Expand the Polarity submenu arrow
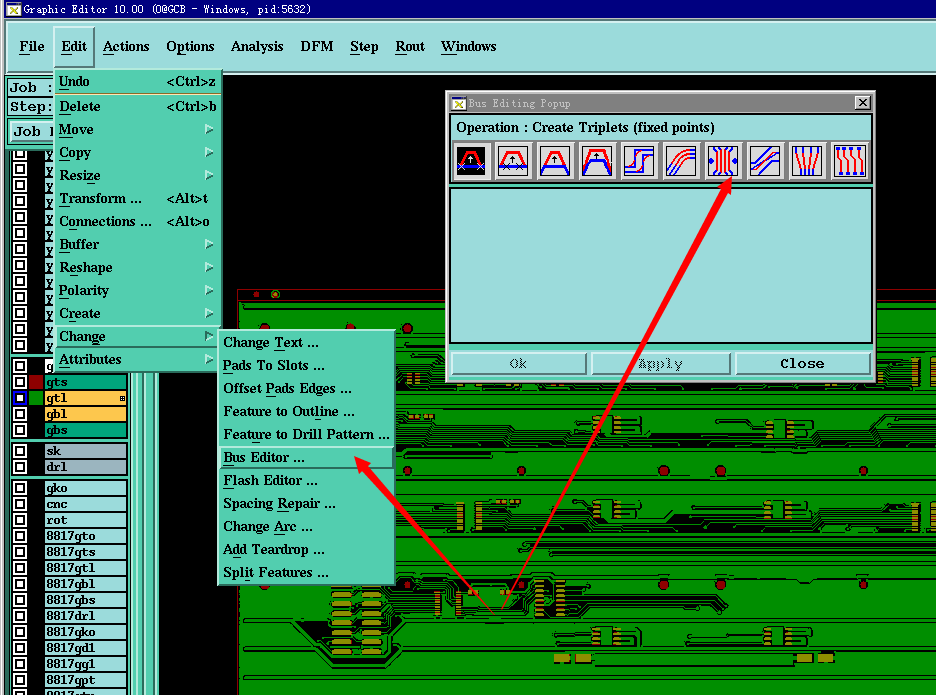Image resolution: width=936 pixels, height=695 pixels. click(x=209, y=290)
